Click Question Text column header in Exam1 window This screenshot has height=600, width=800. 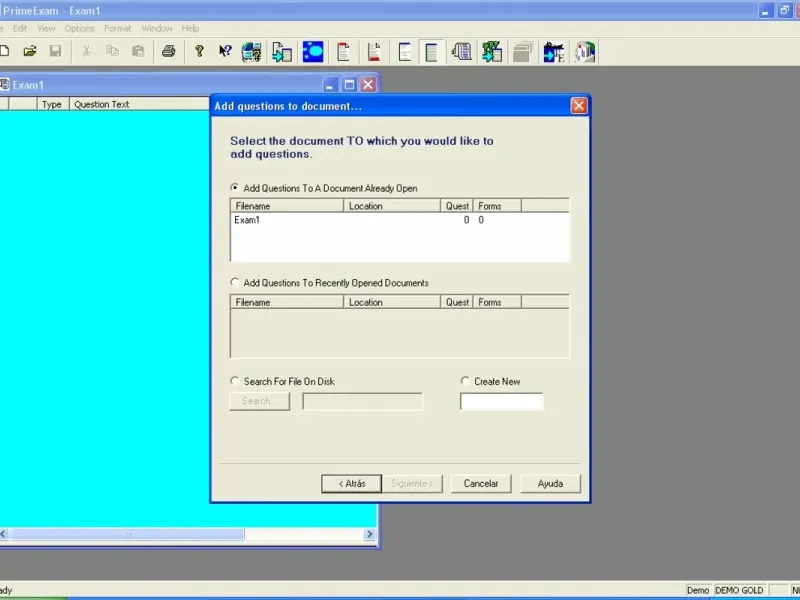coord(139,104)
